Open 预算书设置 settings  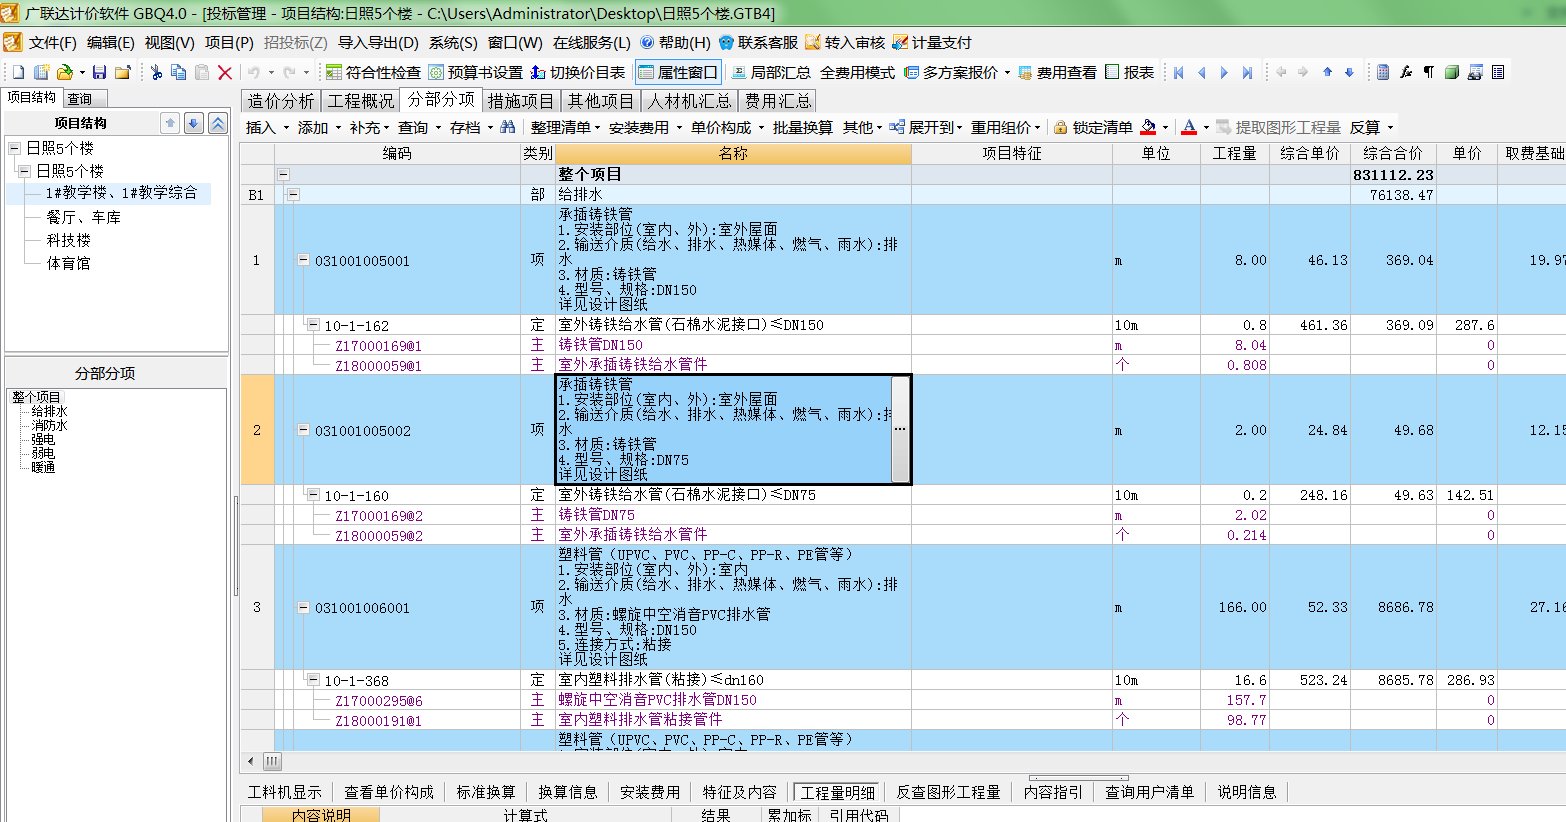point(476,72)
